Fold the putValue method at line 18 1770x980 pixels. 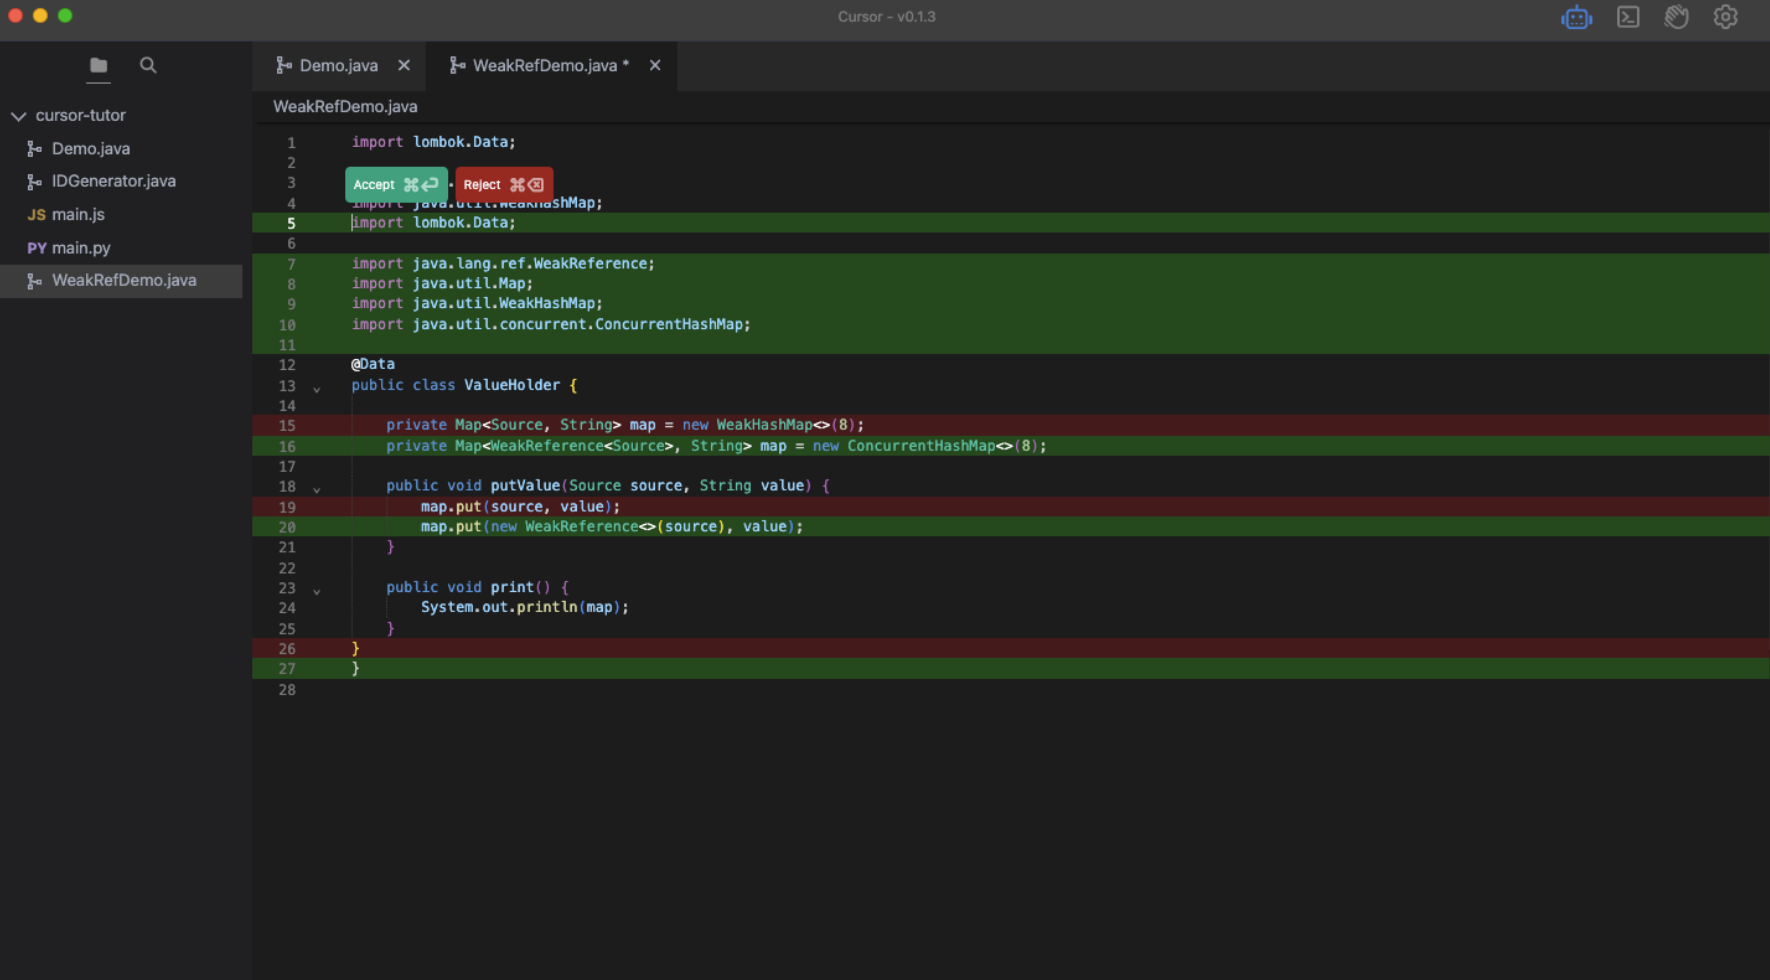click(x=317, y=490)
